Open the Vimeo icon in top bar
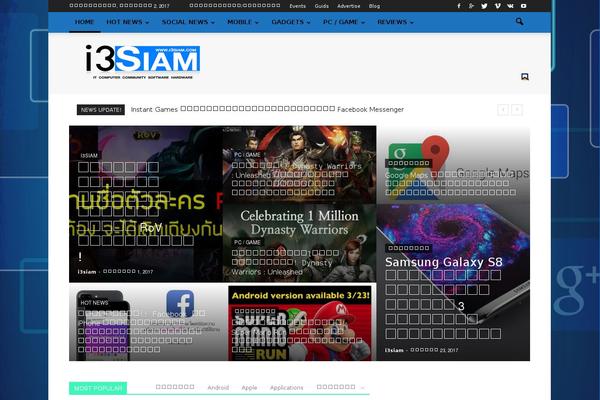This screenshot has width=600, height=400. point(497,6)
